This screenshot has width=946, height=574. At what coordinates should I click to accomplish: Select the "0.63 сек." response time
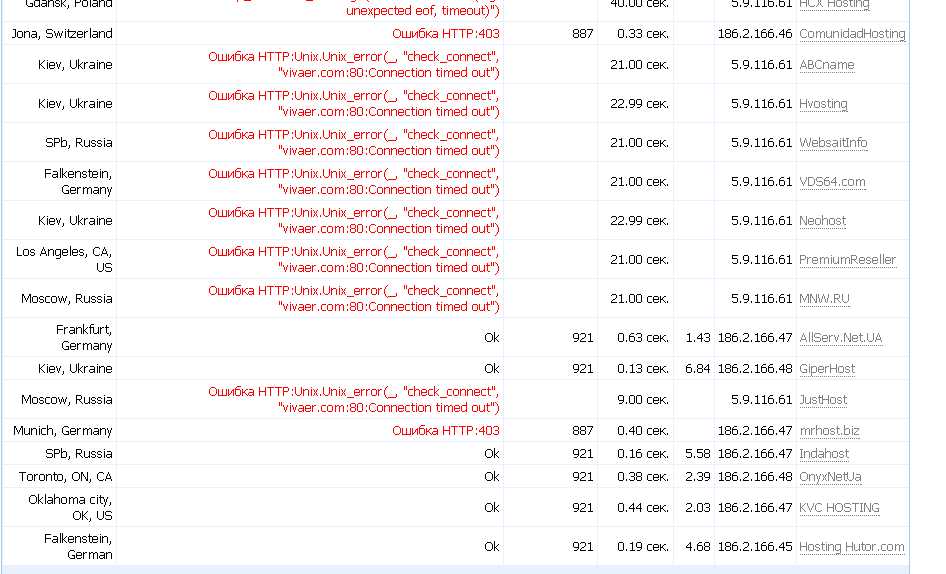[643, 338]
